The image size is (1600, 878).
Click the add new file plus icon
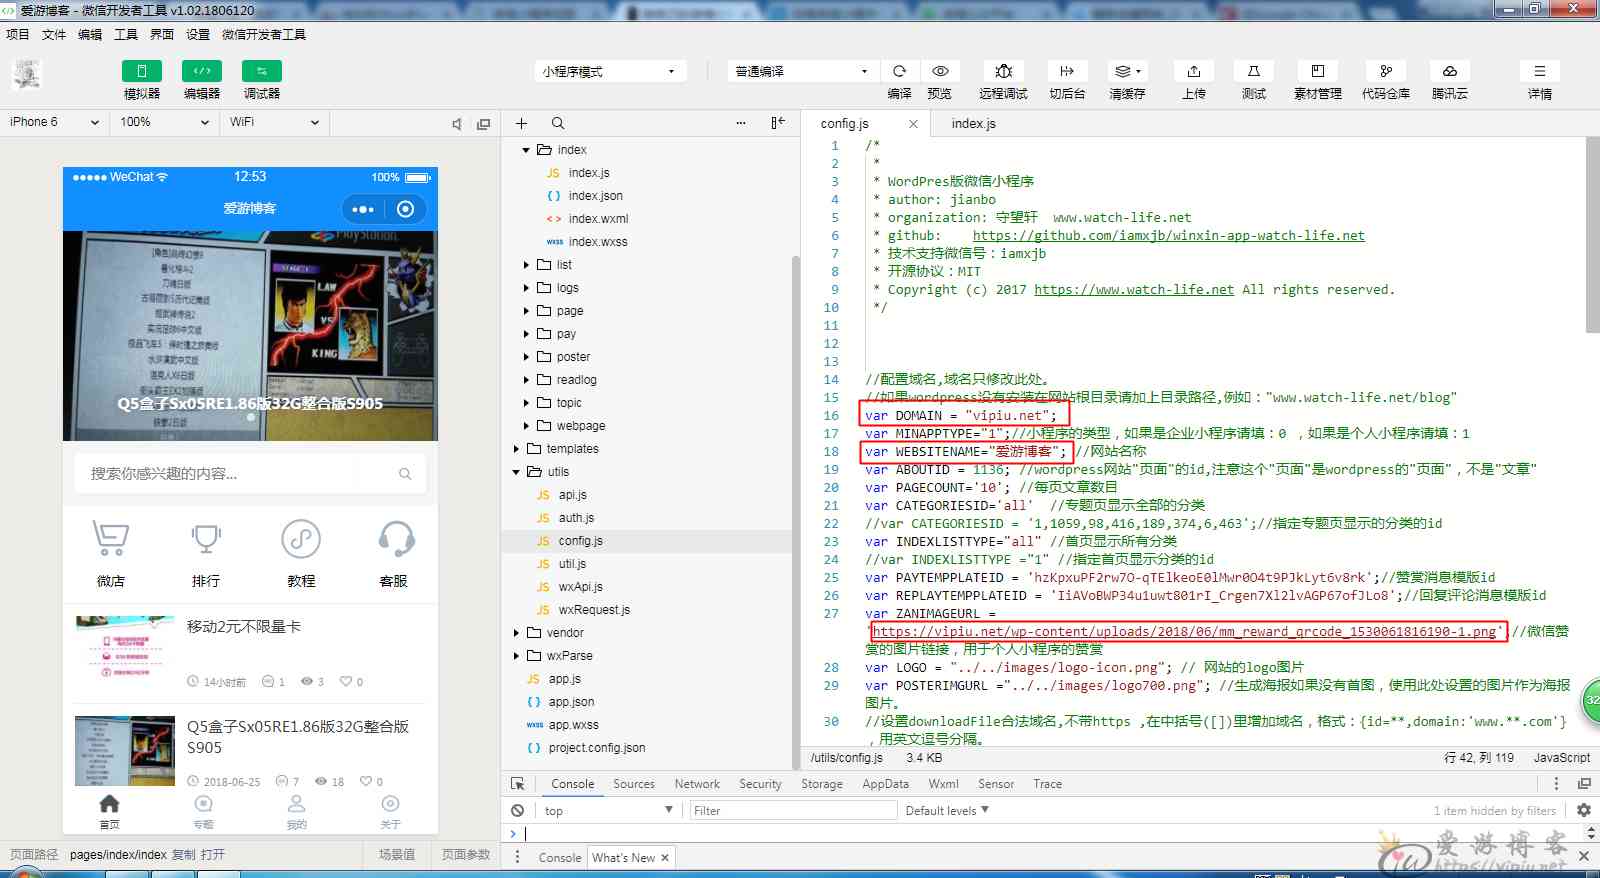tap(521, 123)
